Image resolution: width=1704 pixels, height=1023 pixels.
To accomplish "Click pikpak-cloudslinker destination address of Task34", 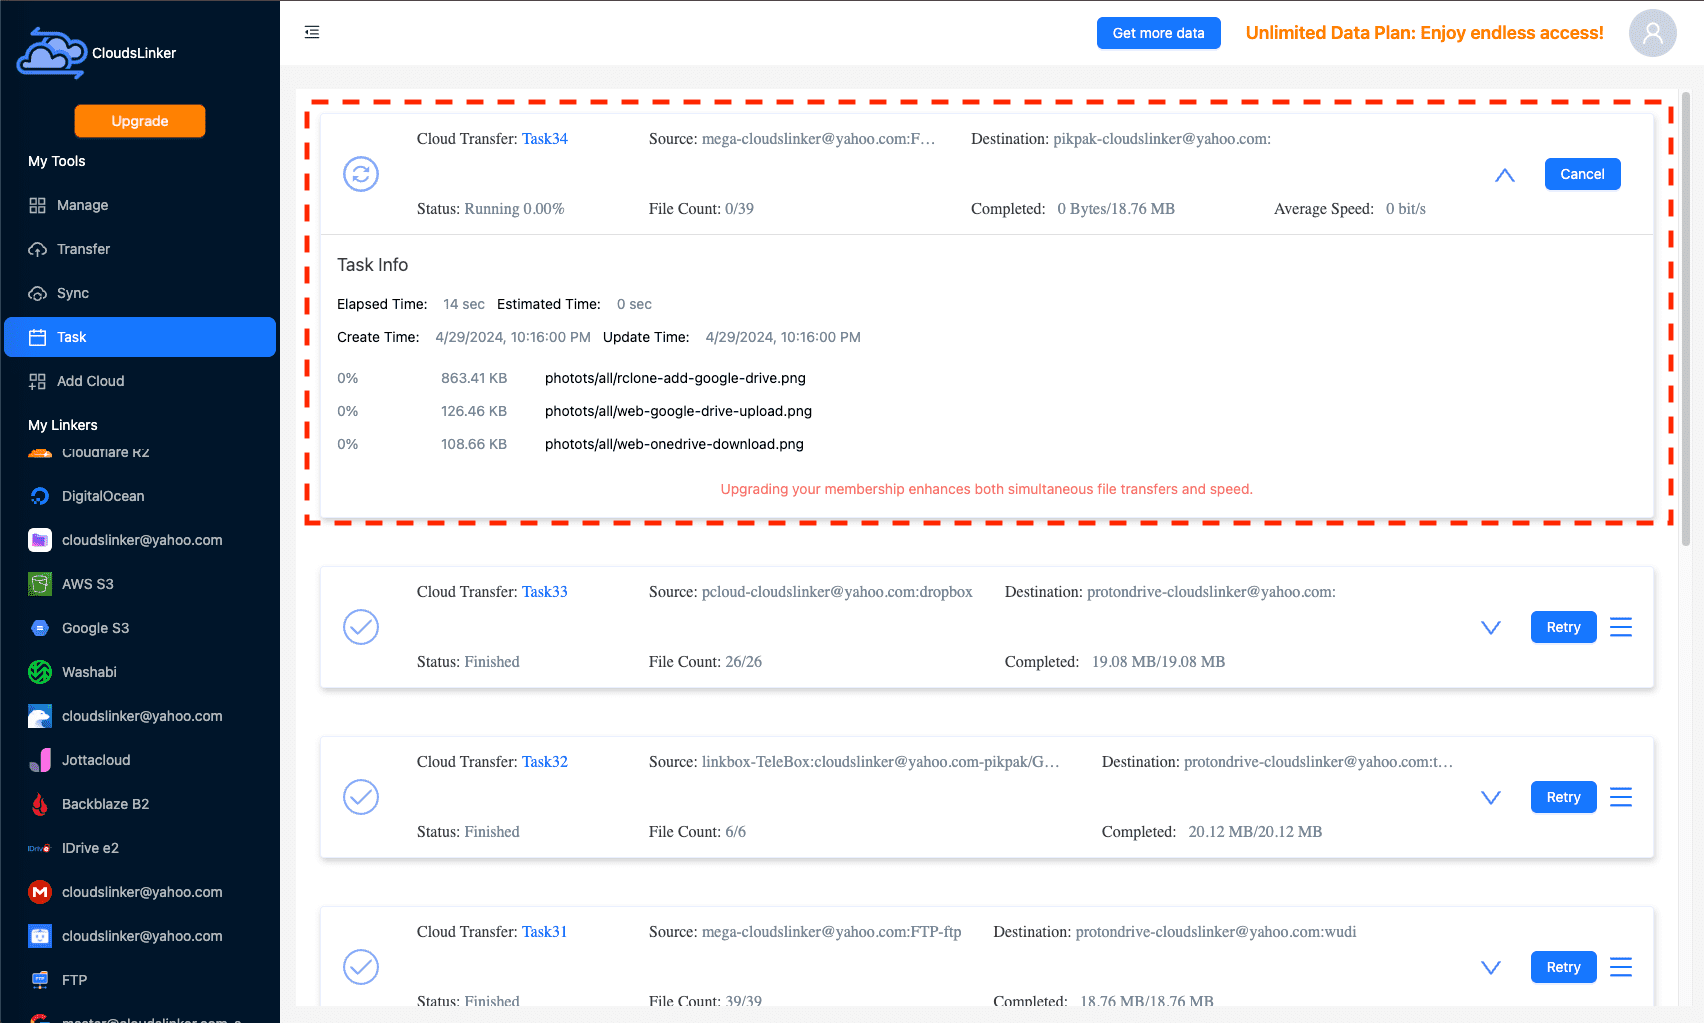I will [1162, 139].
